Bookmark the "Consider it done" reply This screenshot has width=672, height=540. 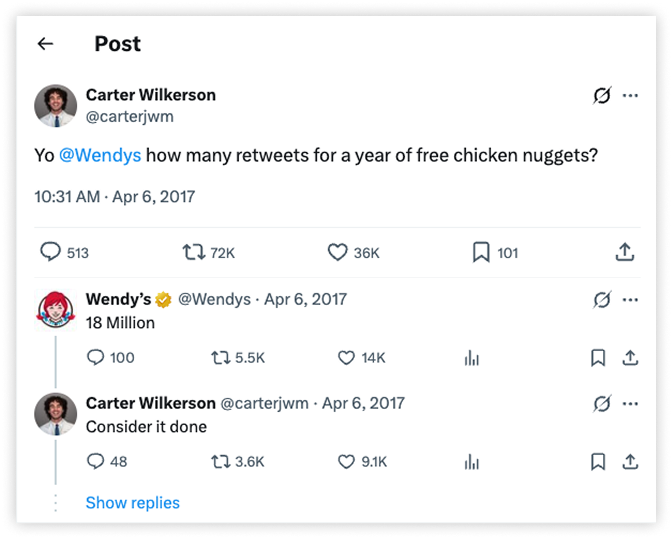(x=597, y=461)
